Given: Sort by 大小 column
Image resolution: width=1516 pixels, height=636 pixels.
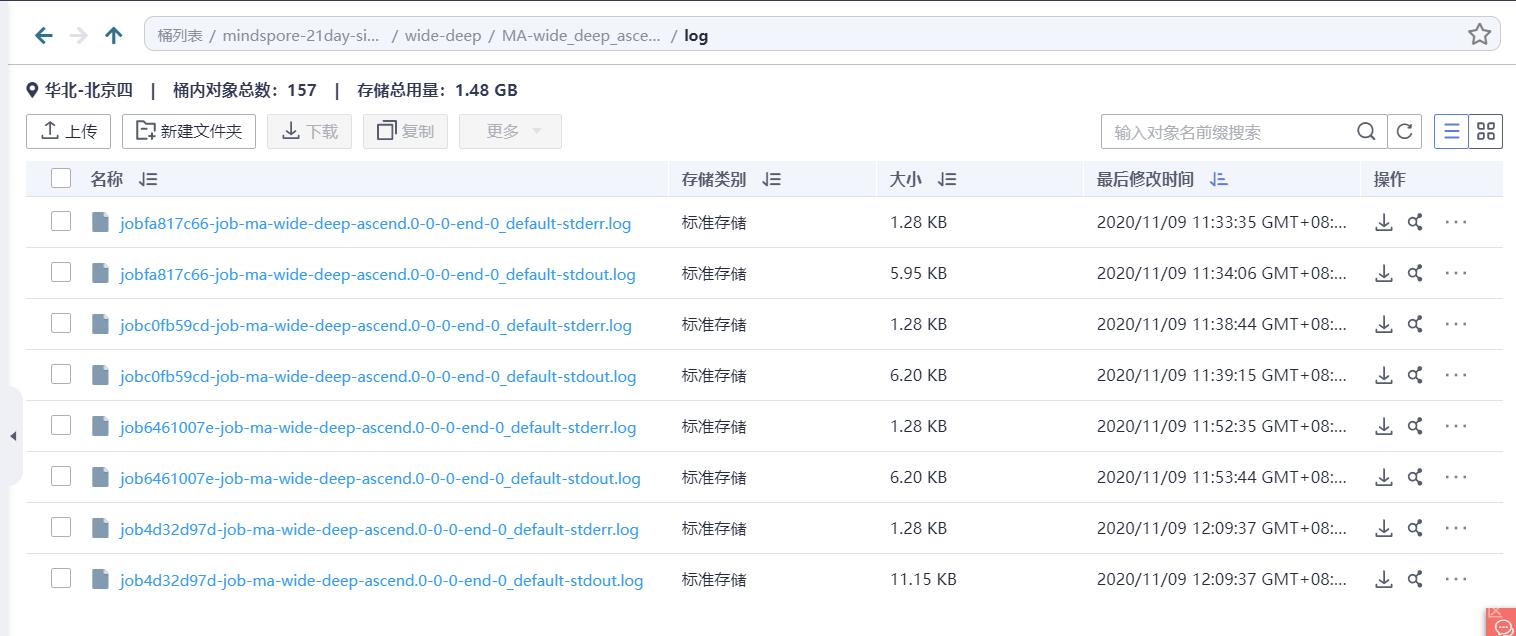Looking at the screenshot, I should click(x=947, y=180).
